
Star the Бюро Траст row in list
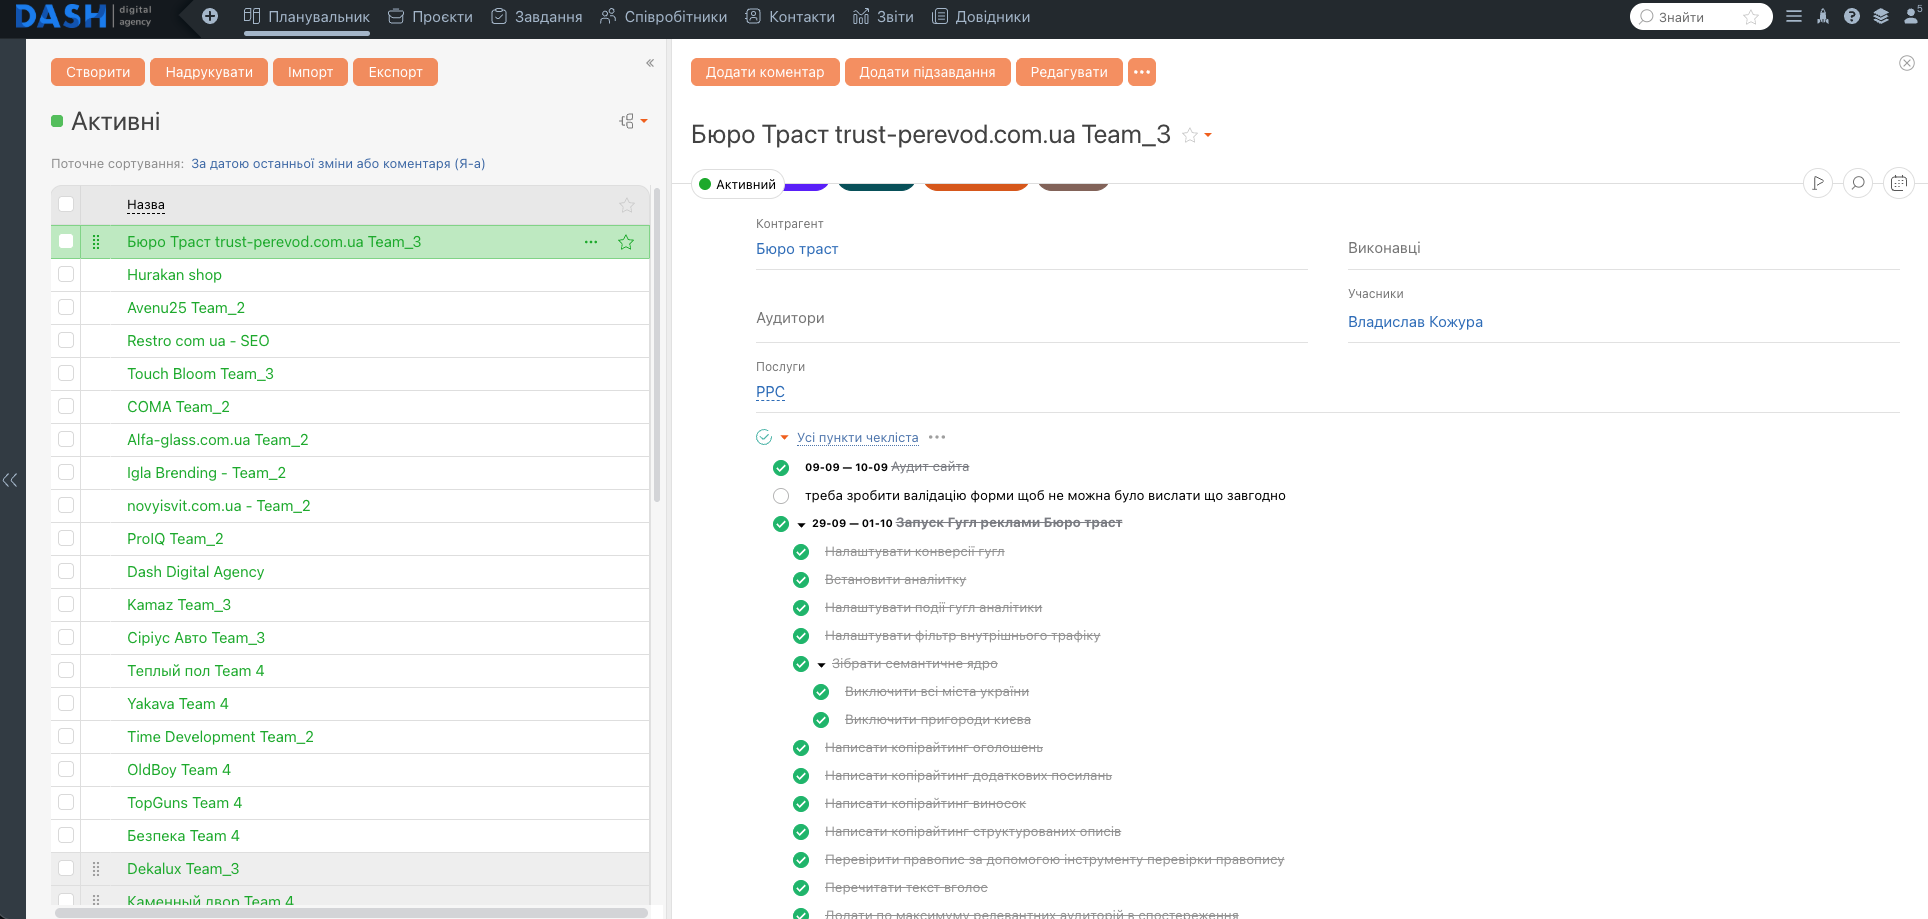(626, 242)
